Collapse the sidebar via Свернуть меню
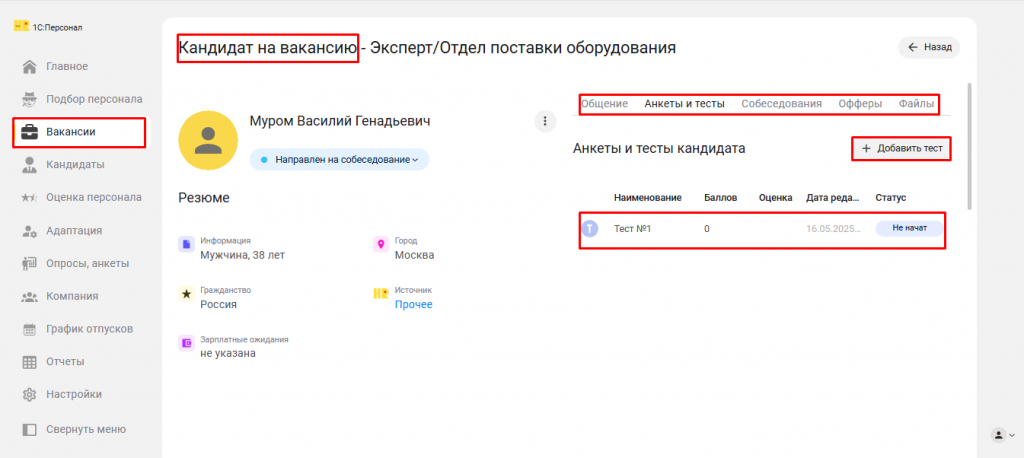Viewport: 1024px width, 458px height. (86, 429)
